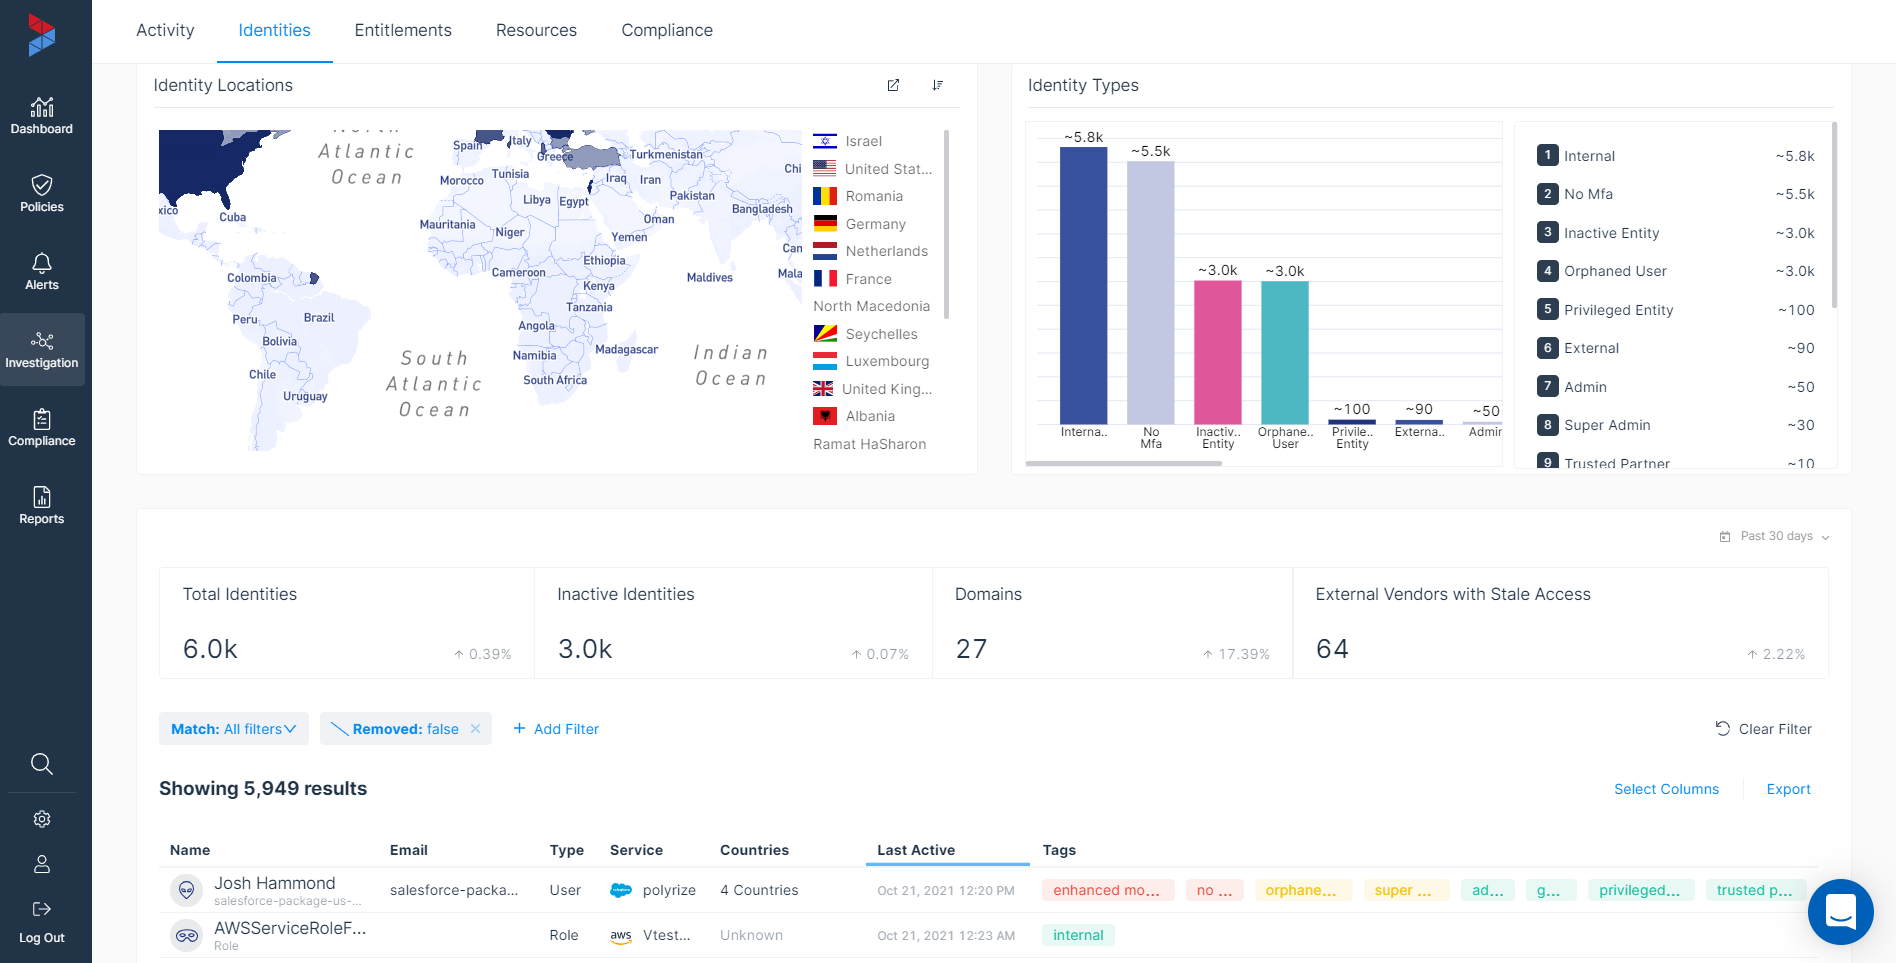Open the Match: All filters dropdown
The height and width of the screenshot is (963, 1896).
(x=234, y=729)
